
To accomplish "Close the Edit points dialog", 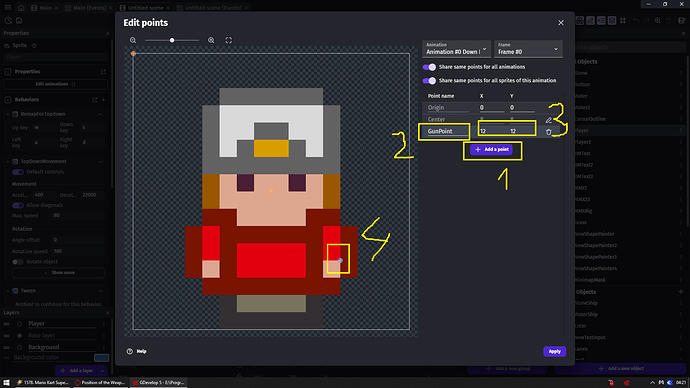I will (561, 22).
